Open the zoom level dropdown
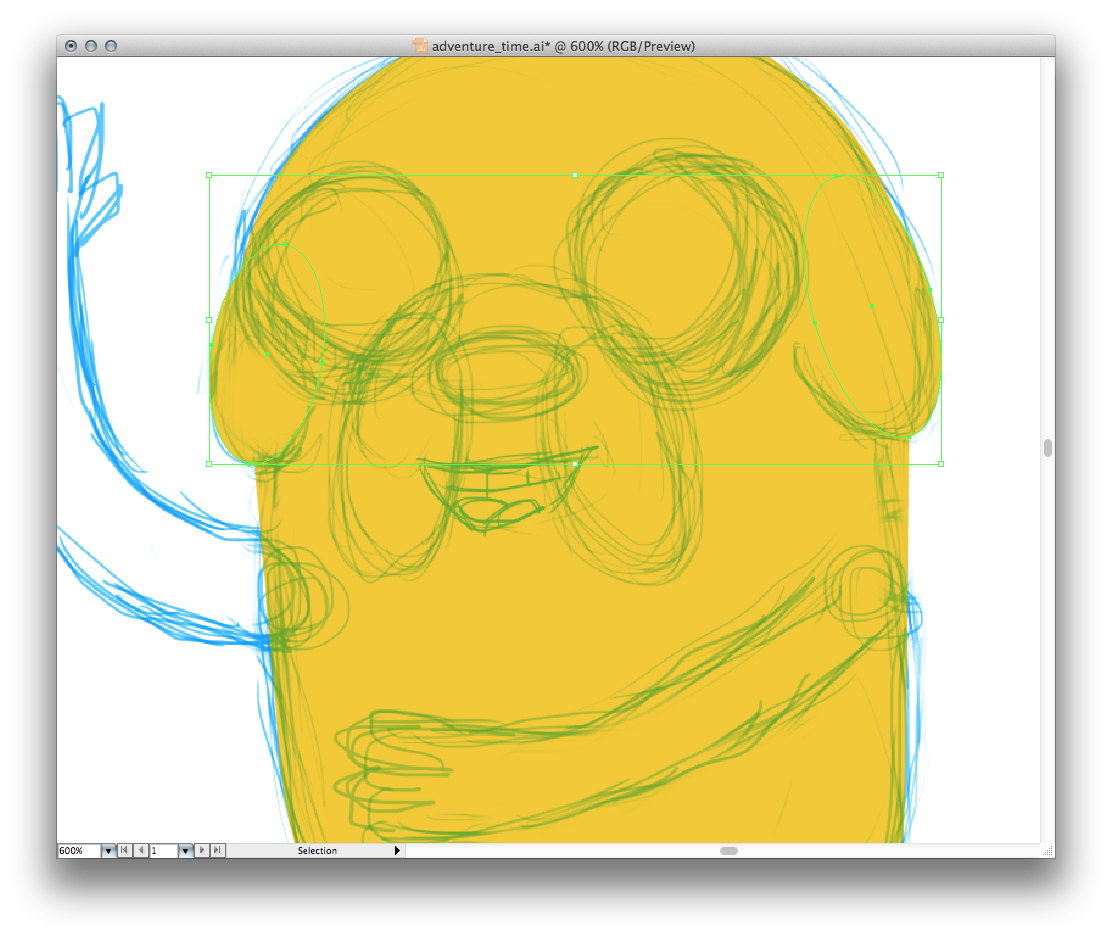The image size is (1112, 937). 108,851
